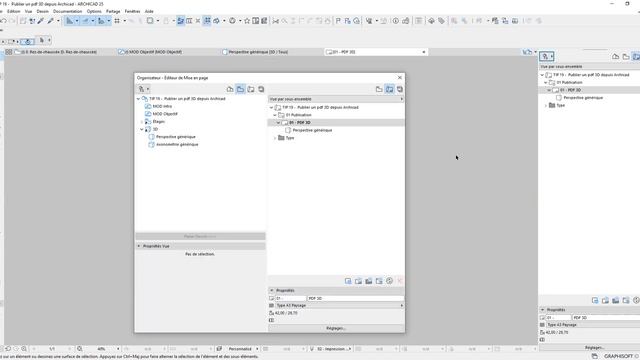Click Publisher Sets icon in Organizer right pane
The image size is (640, 360).
pos(400,89)
